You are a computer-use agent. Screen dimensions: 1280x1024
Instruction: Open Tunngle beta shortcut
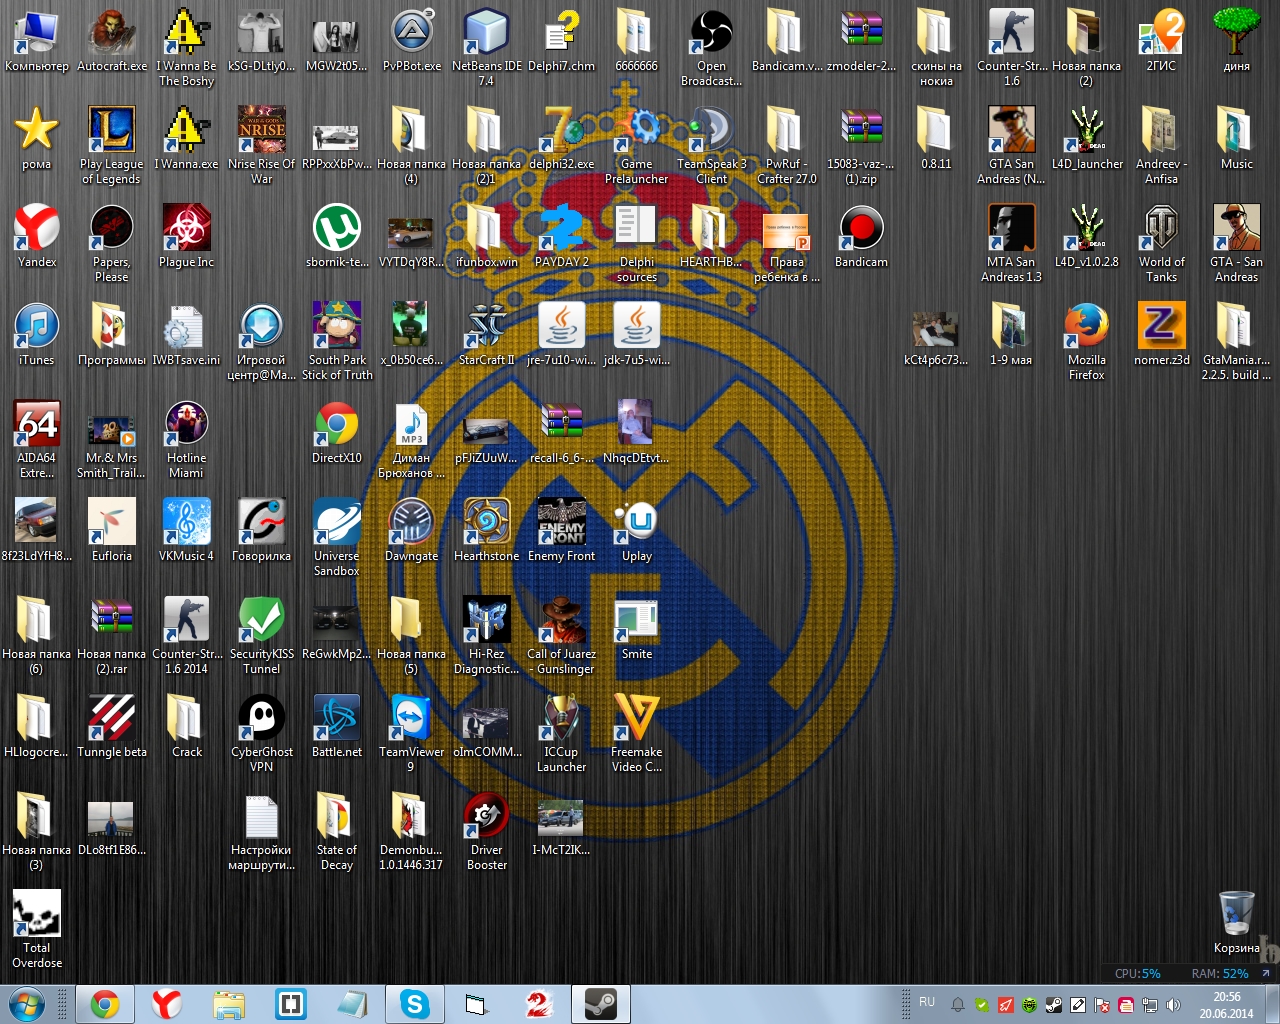(x=112, y=727)
